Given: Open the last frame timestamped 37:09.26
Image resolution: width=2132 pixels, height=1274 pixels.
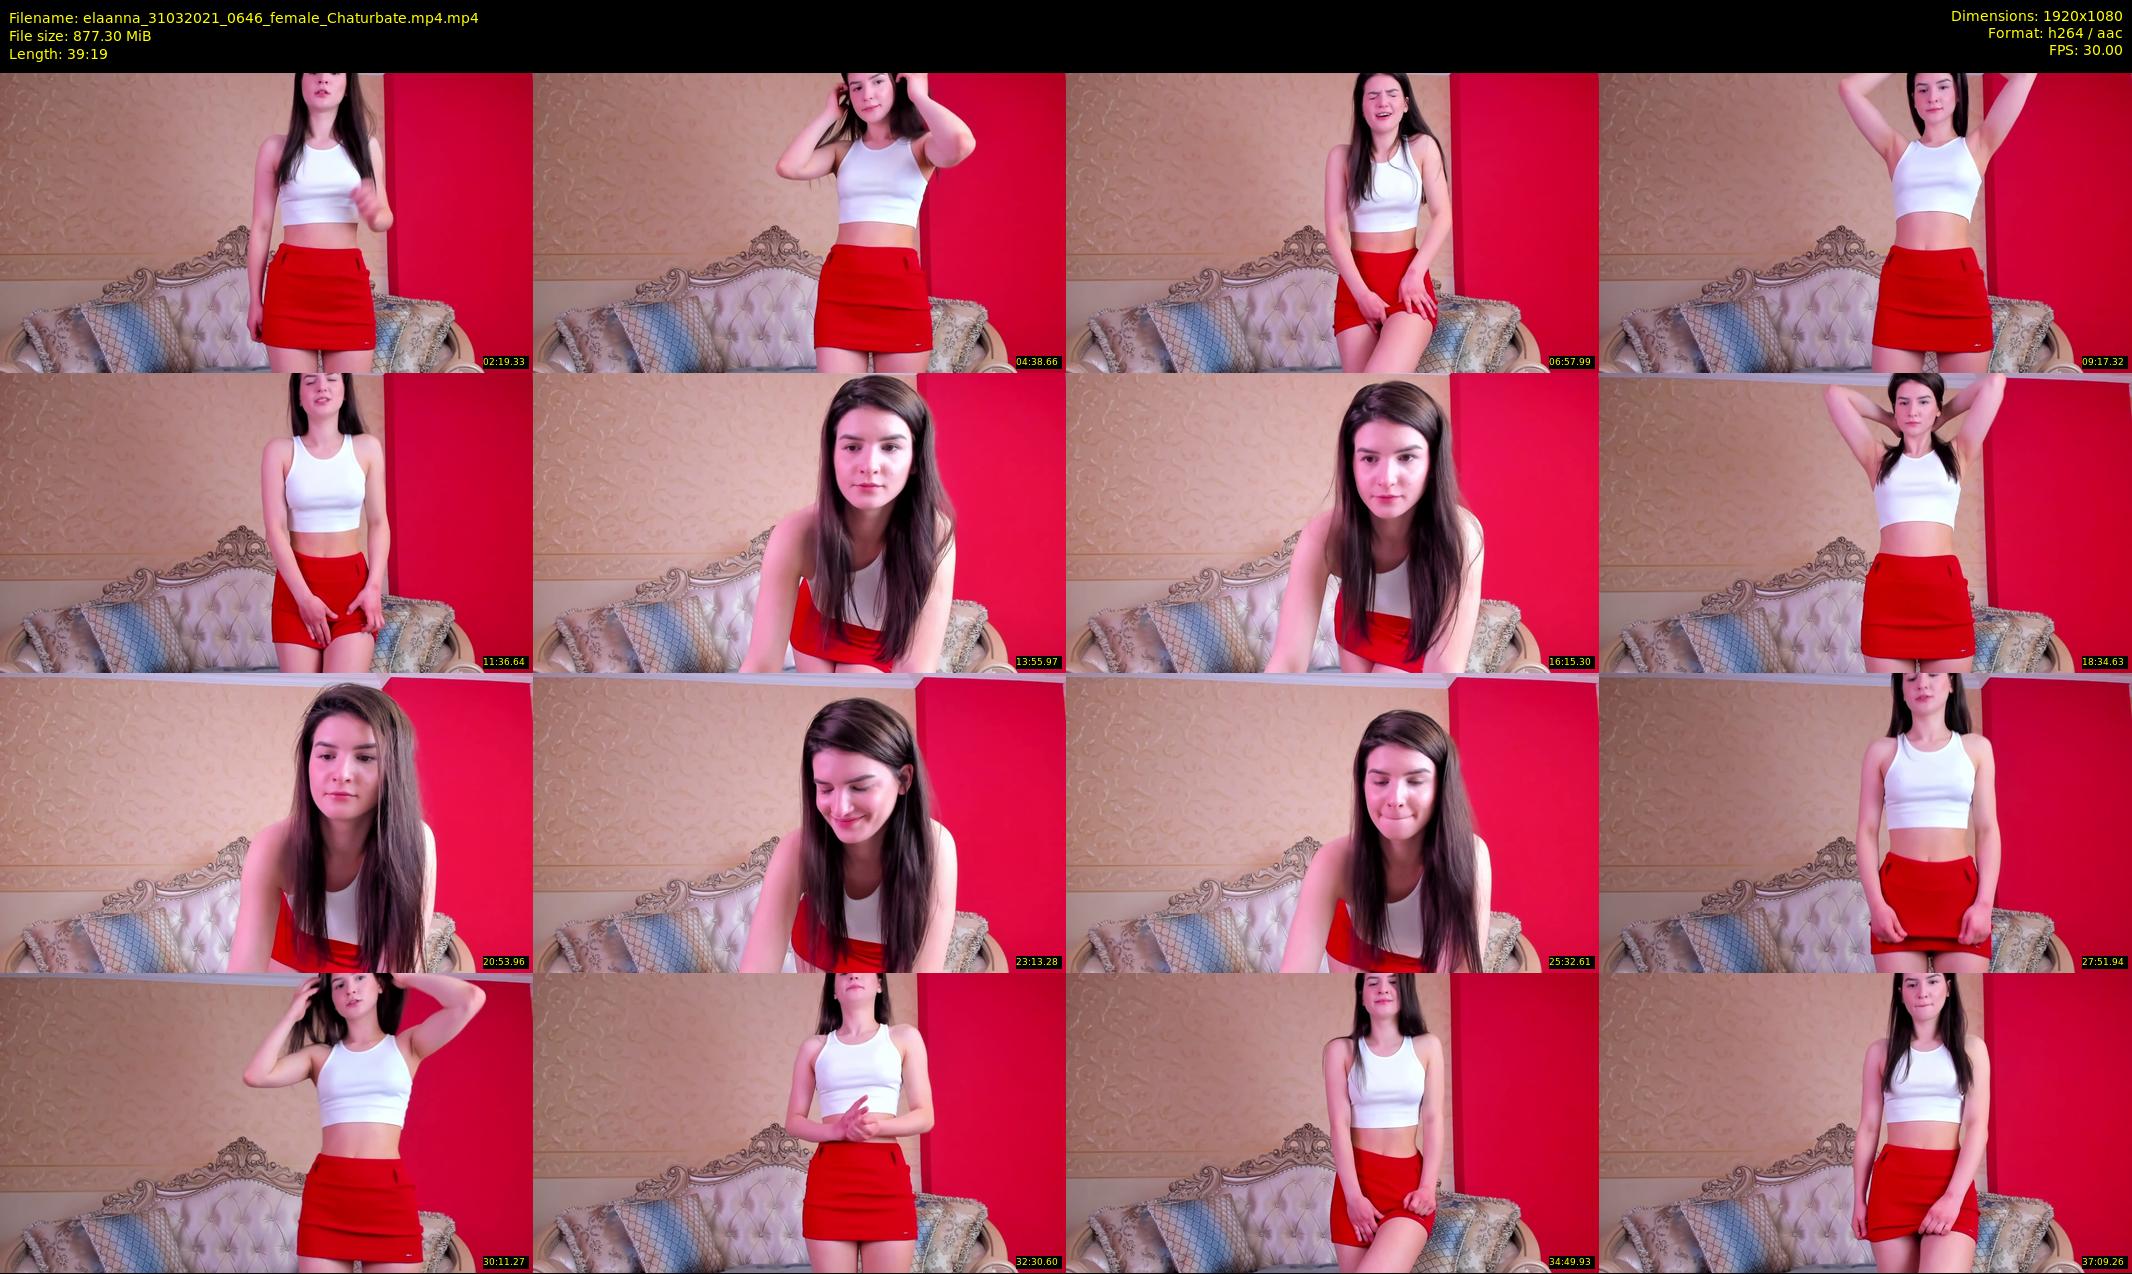Looking at the screenshot, I should coord(1865,1122).
